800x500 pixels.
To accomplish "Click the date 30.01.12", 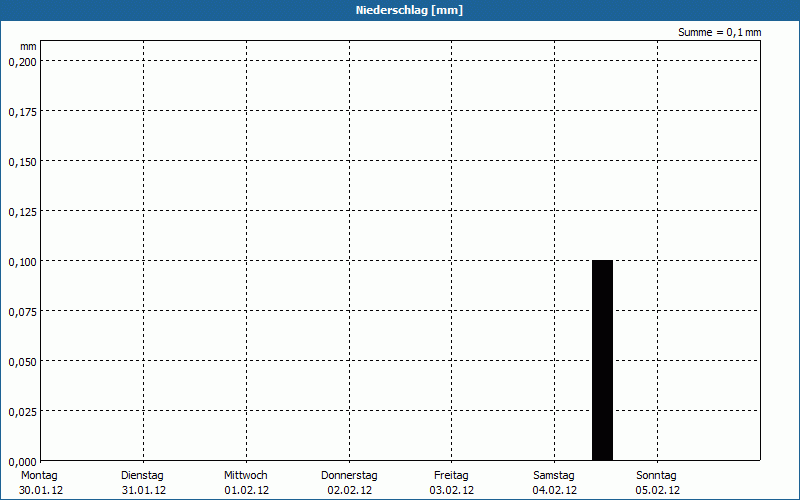I will click(x=41, y=490).
